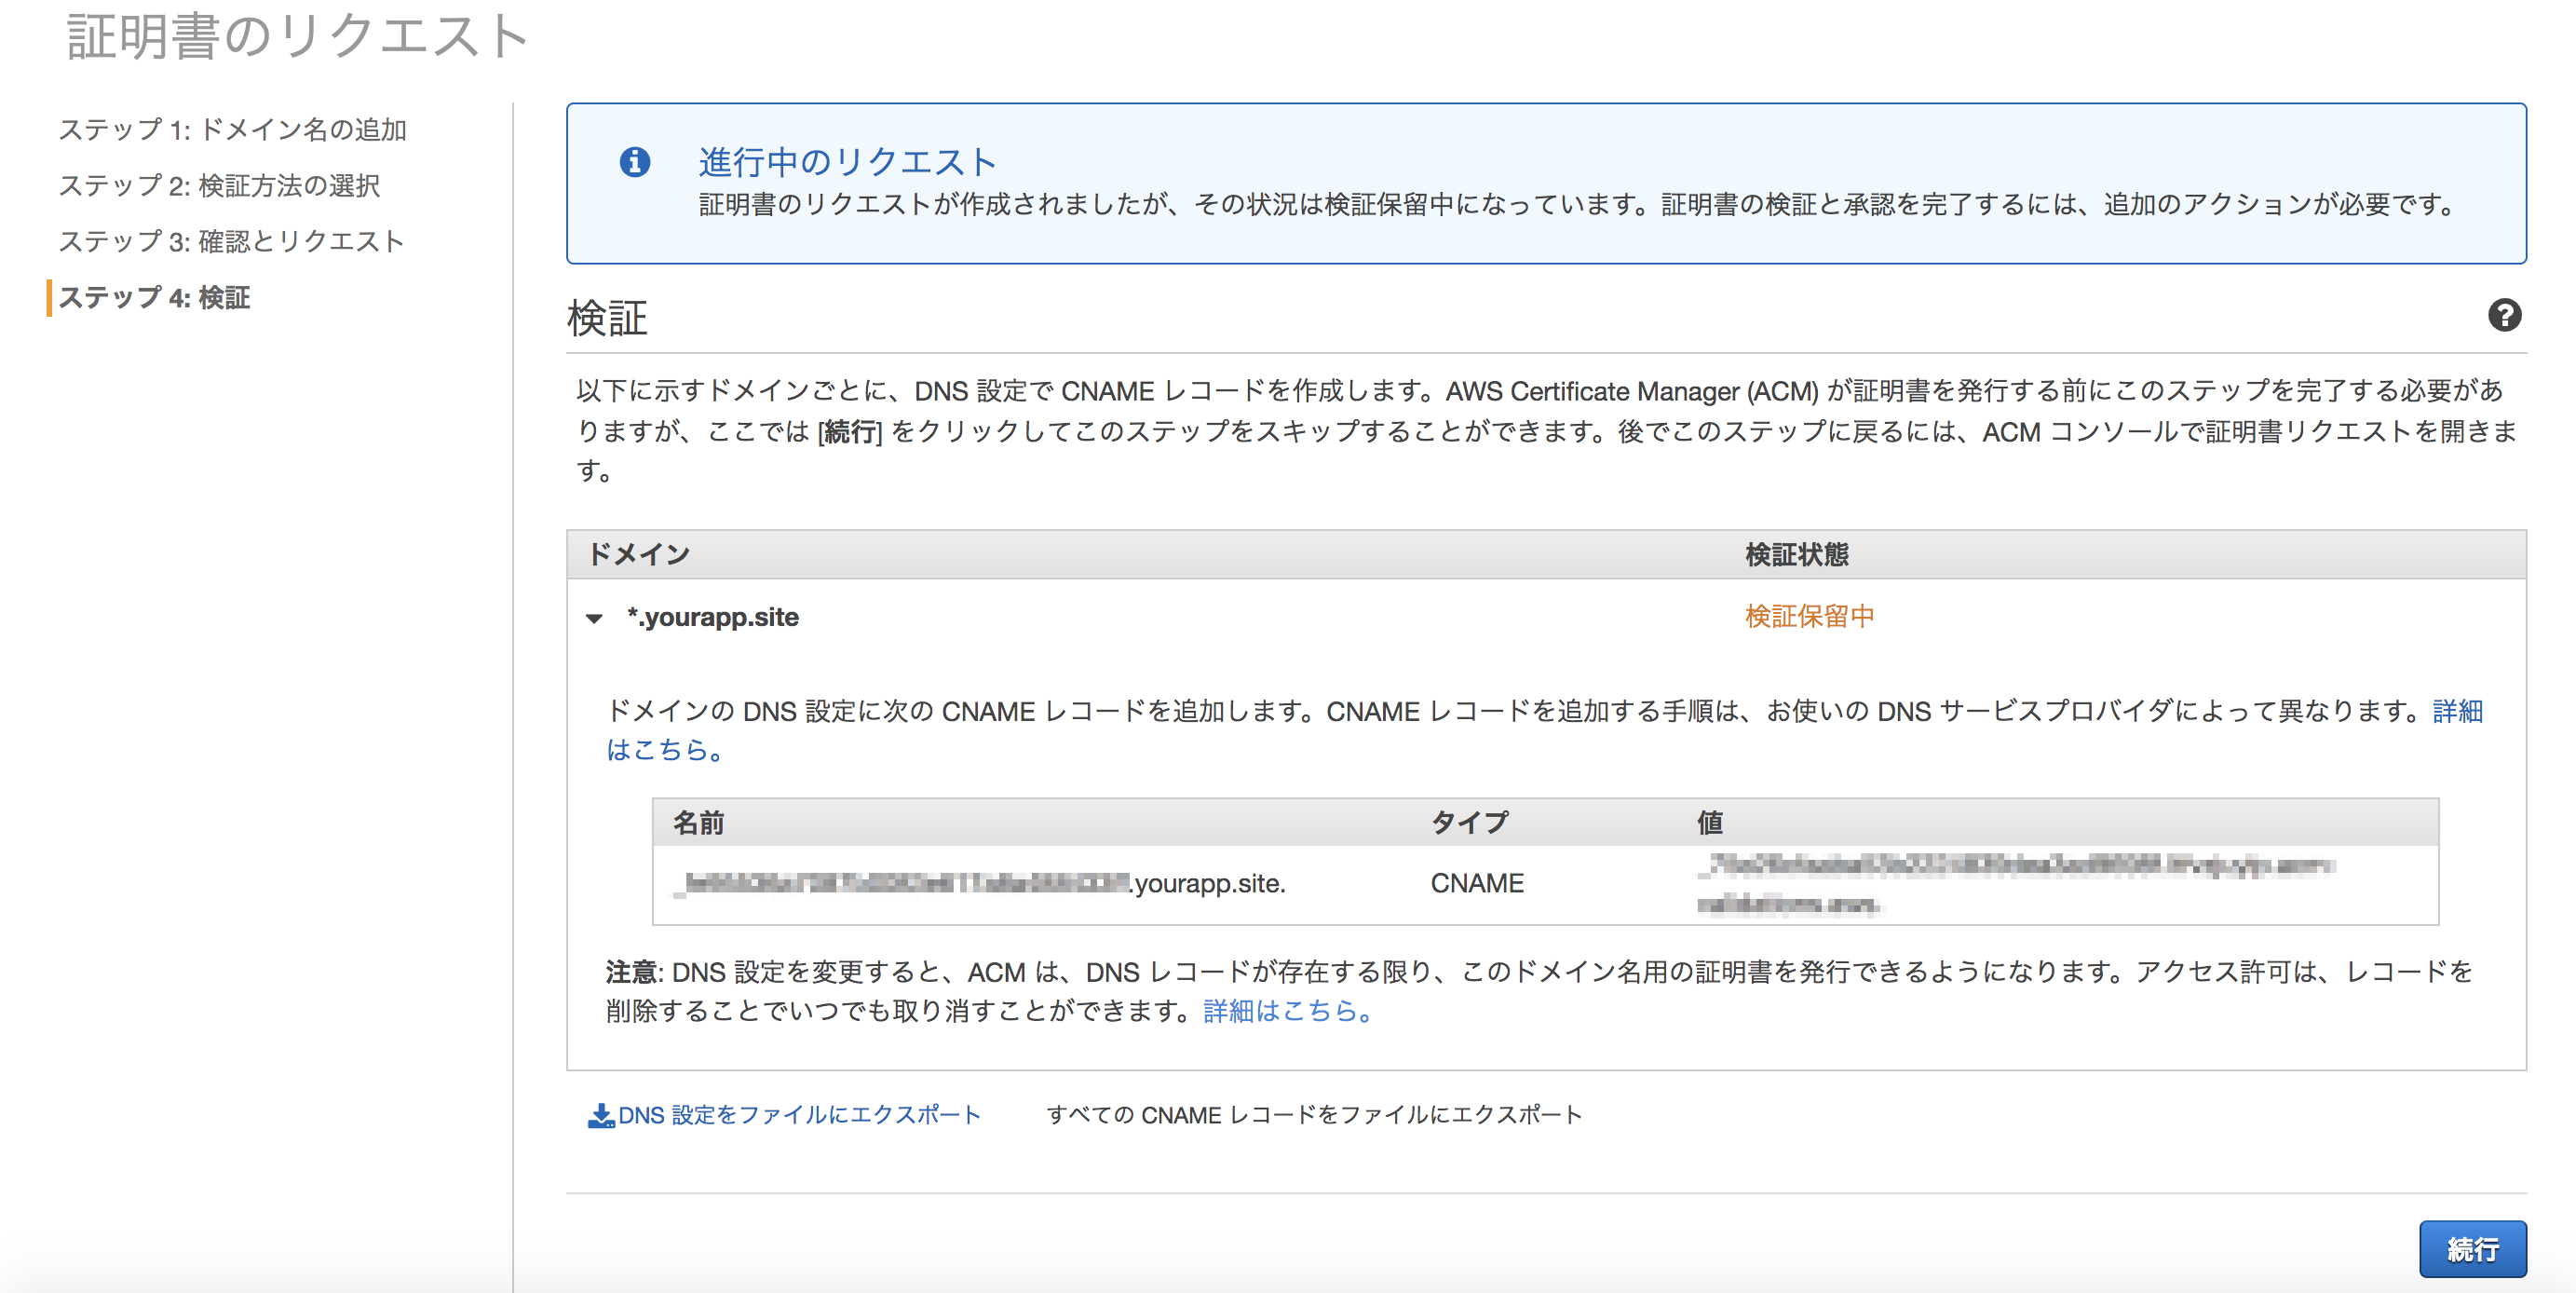2576x1293 pixels.
Task: Click the *.yourapp.site domain name
Action: 713,617
